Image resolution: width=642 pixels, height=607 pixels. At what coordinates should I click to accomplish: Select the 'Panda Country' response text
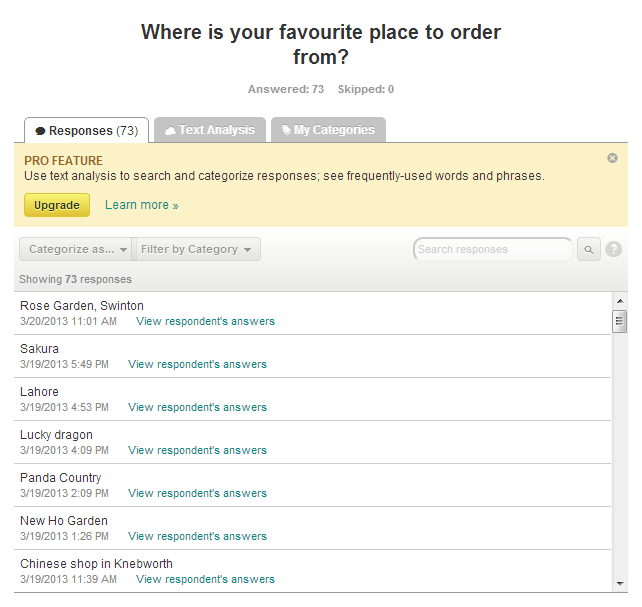coord(61,478)
